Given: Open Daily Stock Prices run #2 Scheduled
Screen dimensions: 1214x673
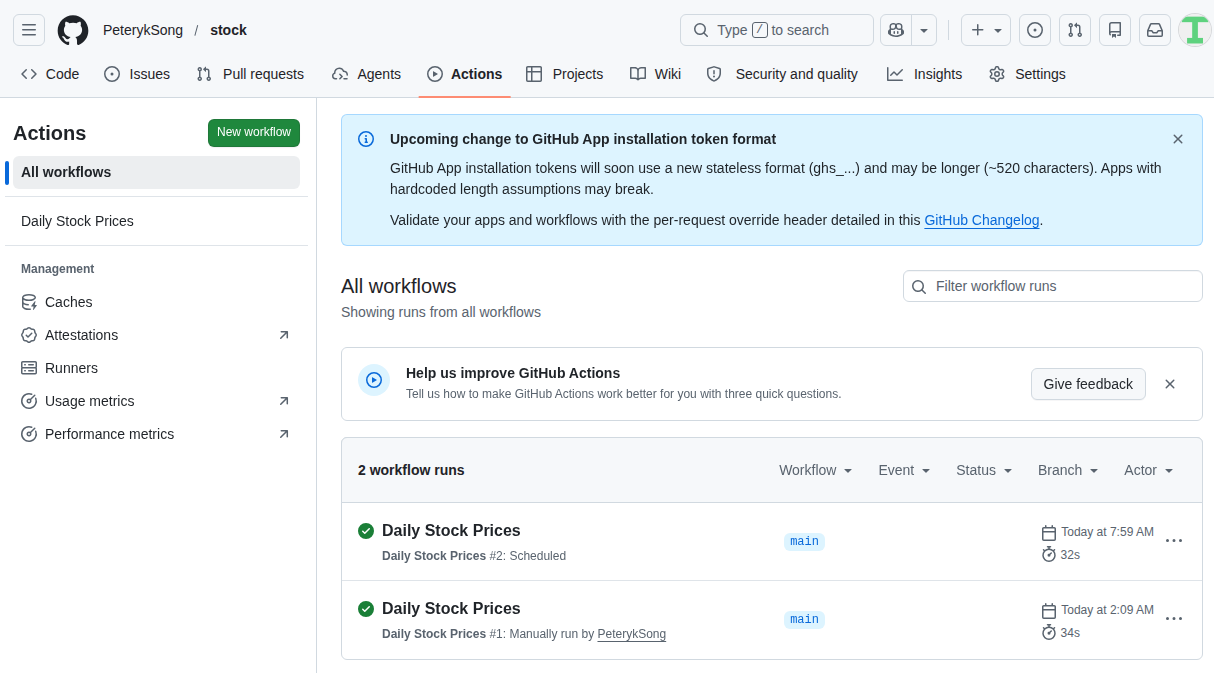Looking at the screenshot, I should pos(451,530).
